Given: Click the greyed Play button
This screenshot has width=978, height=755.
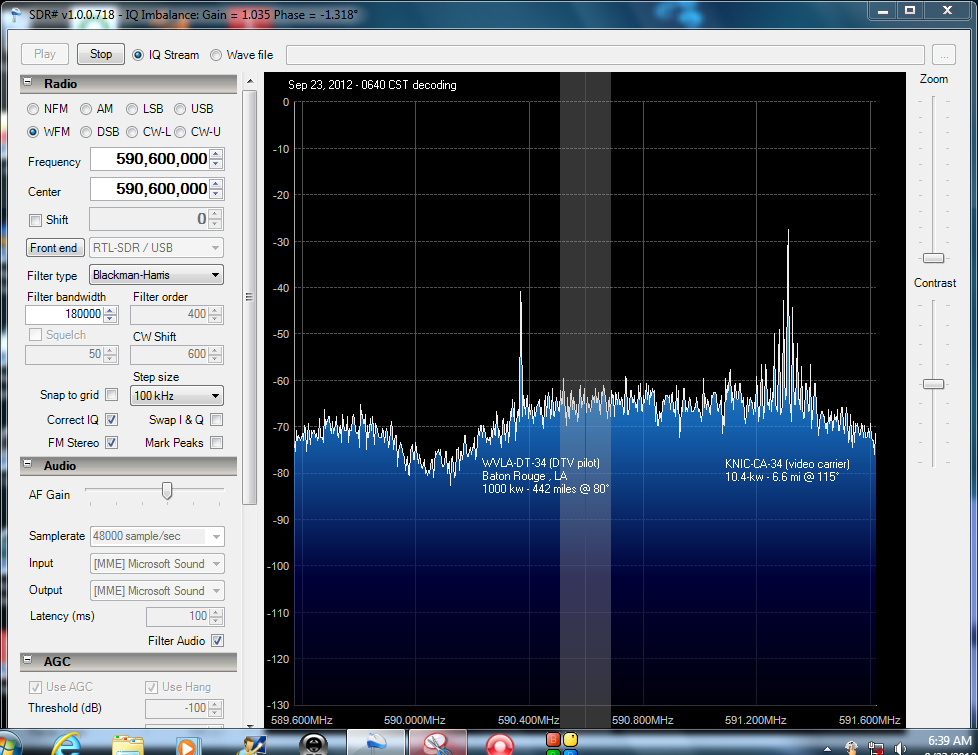Looking at the screenshot, I should point(45,54).
